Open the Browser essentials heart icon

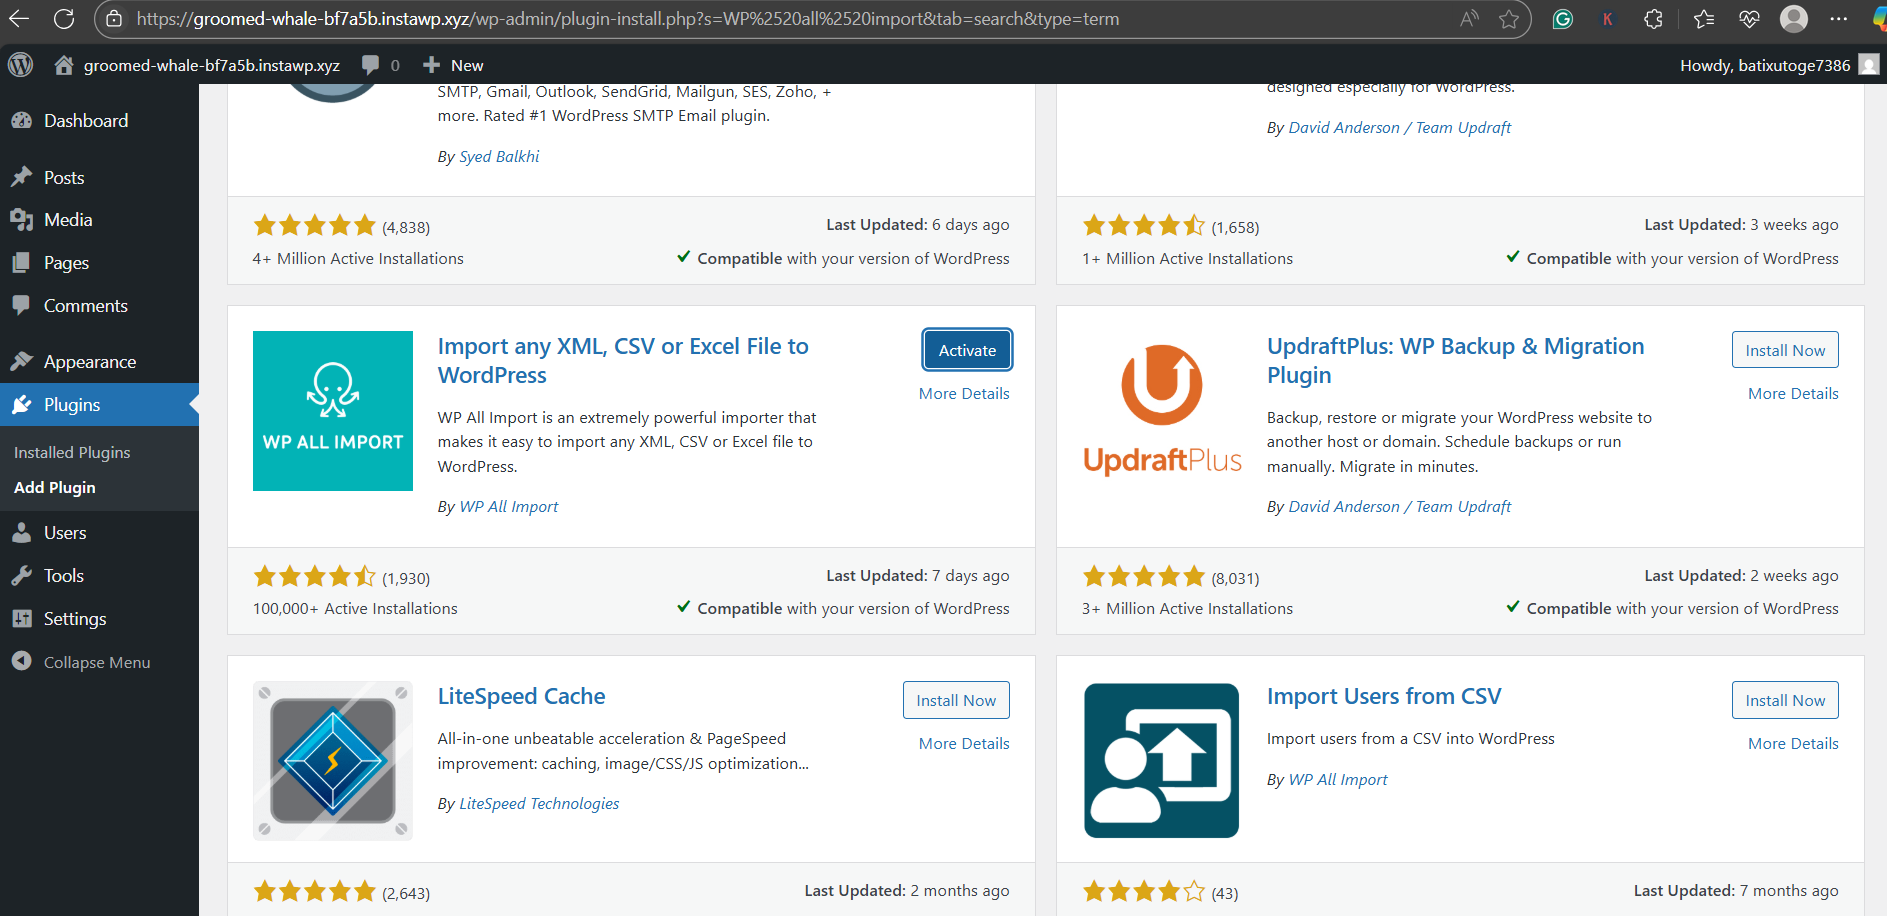coord(1749,19)
